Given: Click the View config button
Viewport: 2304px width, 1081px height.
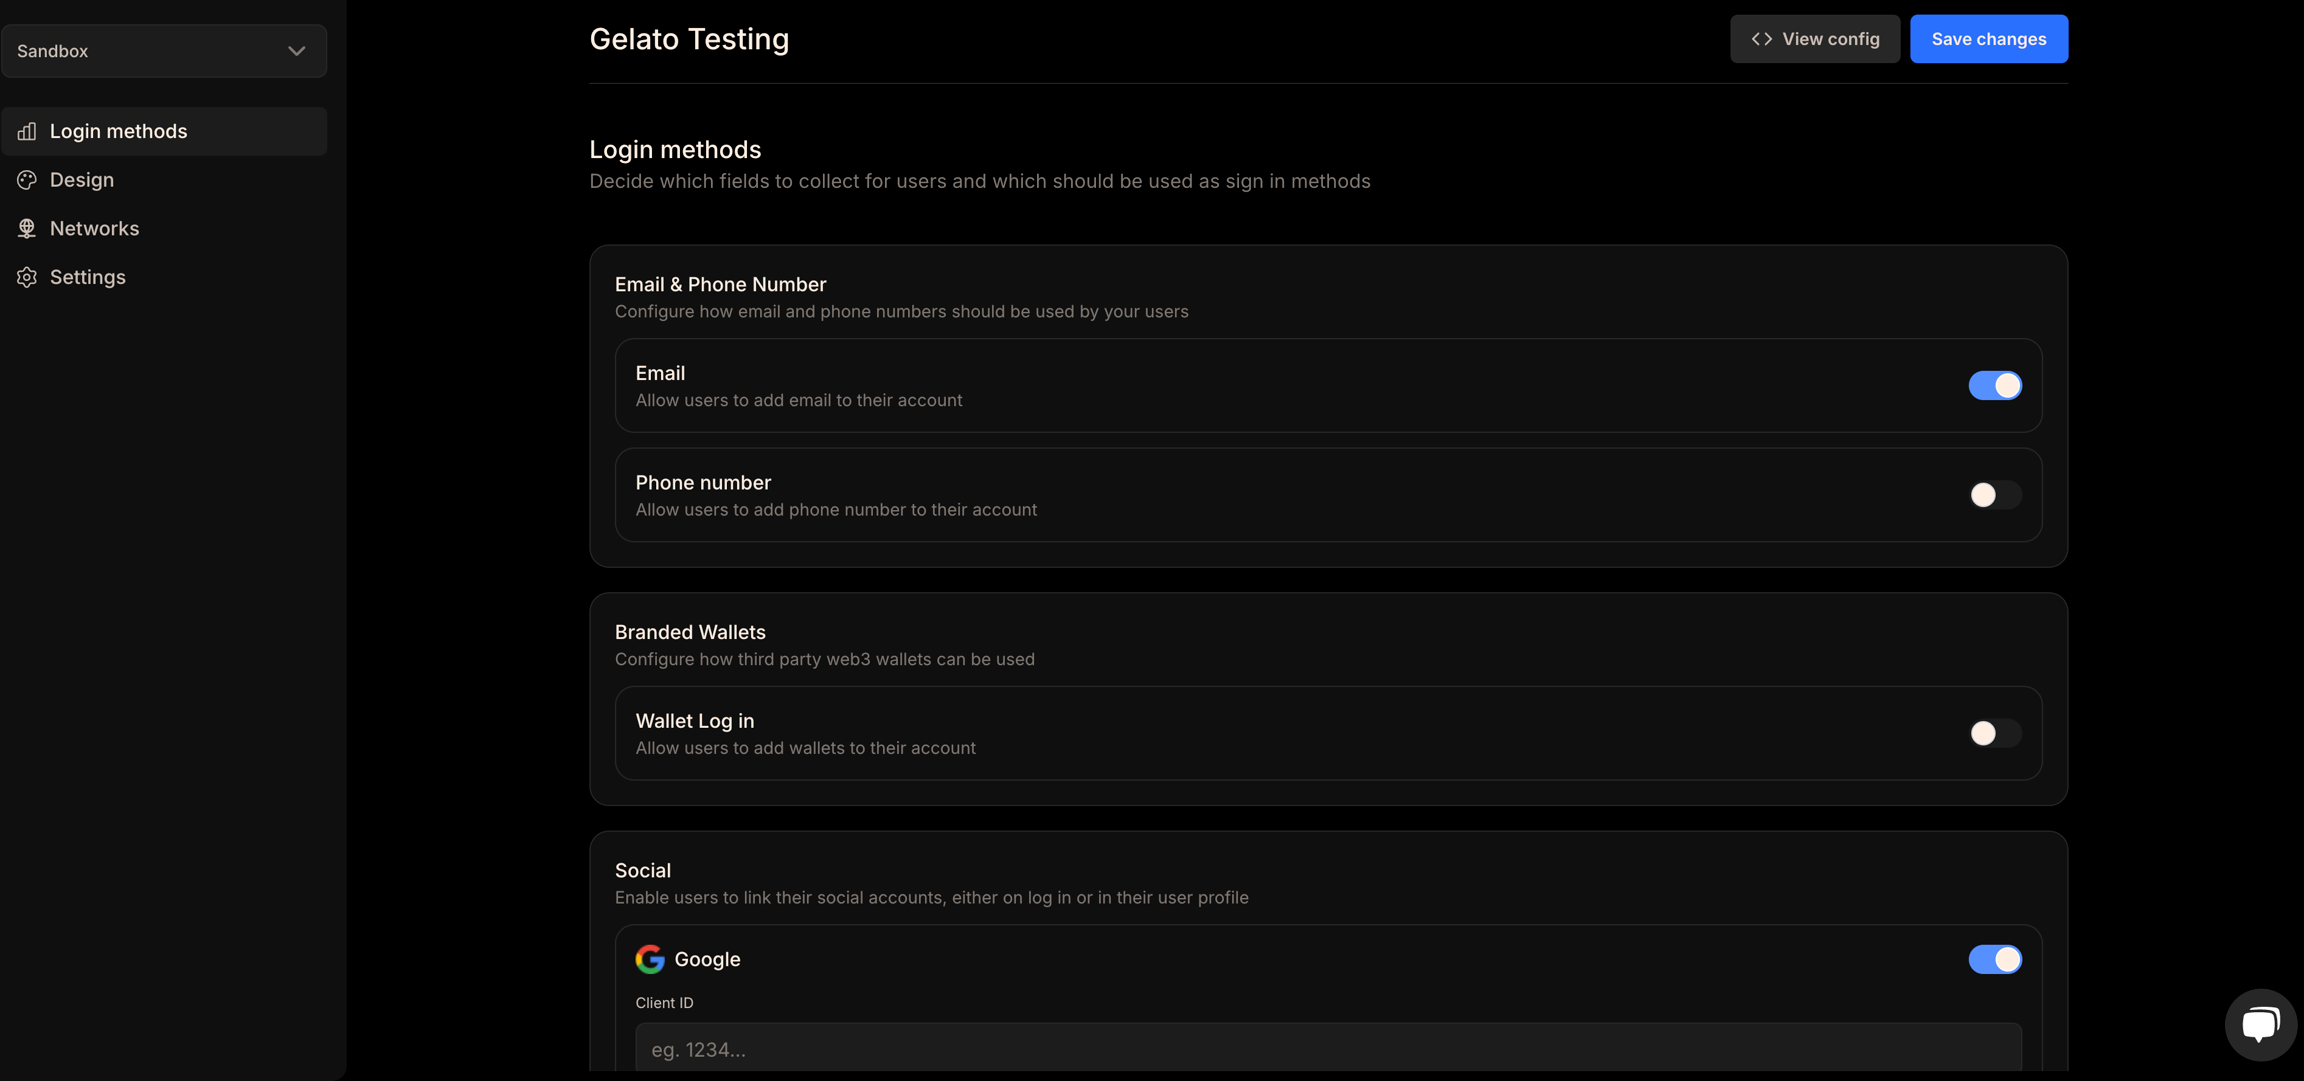Looking at the screenshot, I should click(1815, 39).
